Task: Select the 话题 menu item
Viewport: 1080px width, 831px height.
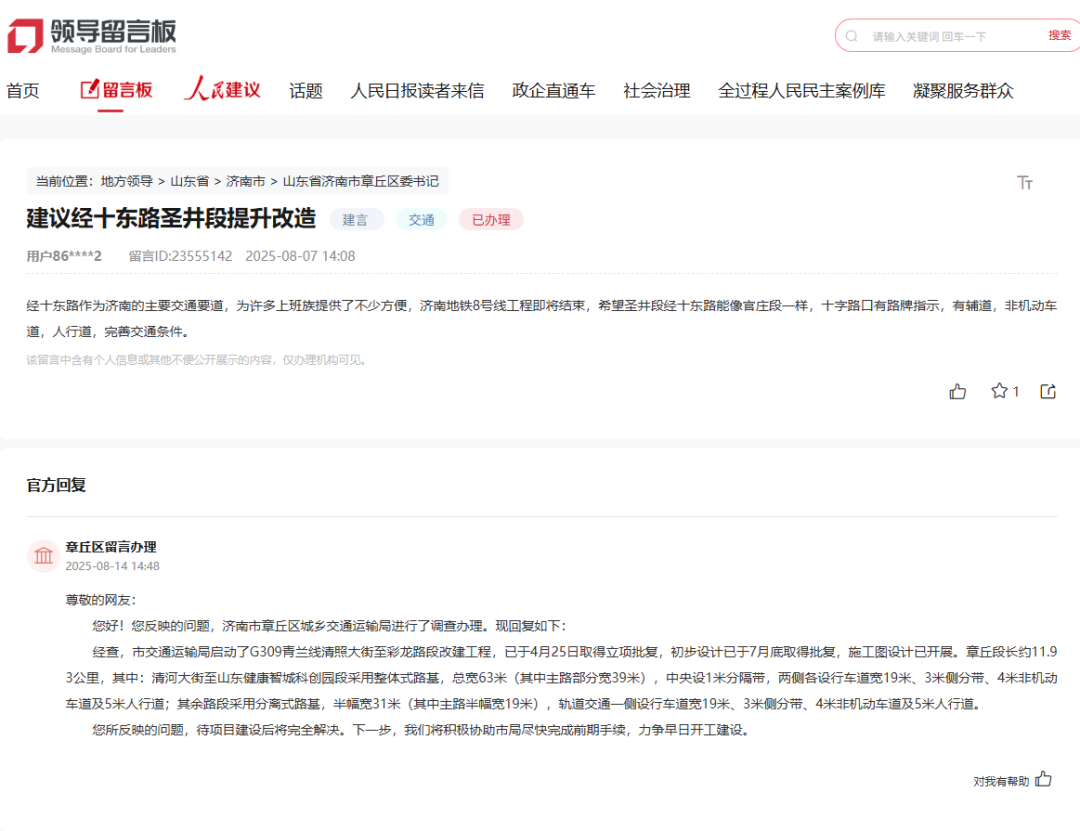Action: click(x=306, y=91)
